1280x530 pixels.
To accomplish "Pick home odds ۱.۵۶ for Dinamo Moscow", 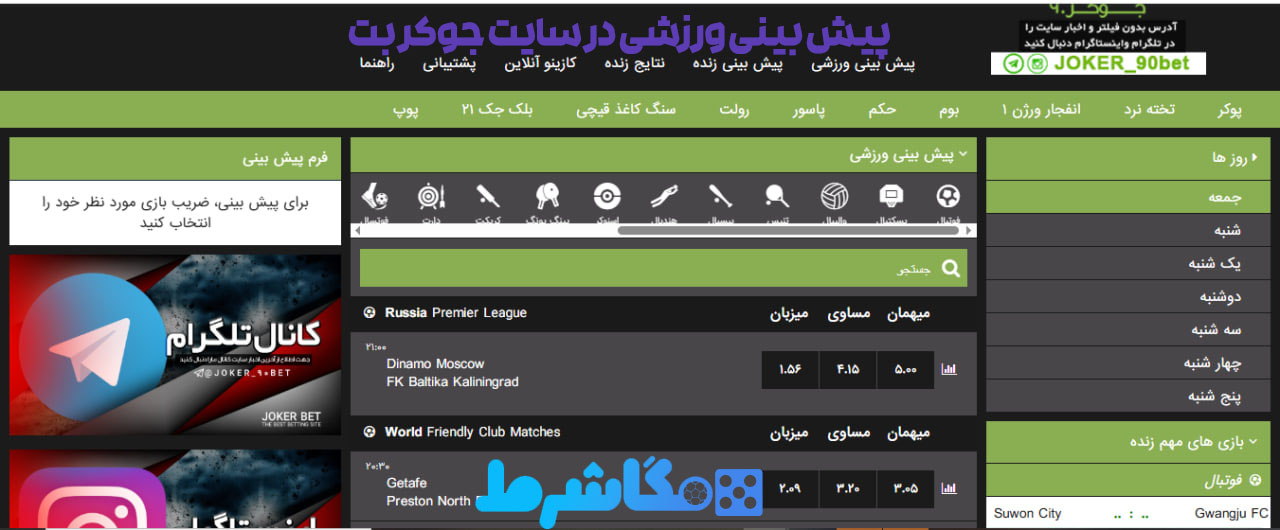I will pyautogui.click(x=790, y=370).
